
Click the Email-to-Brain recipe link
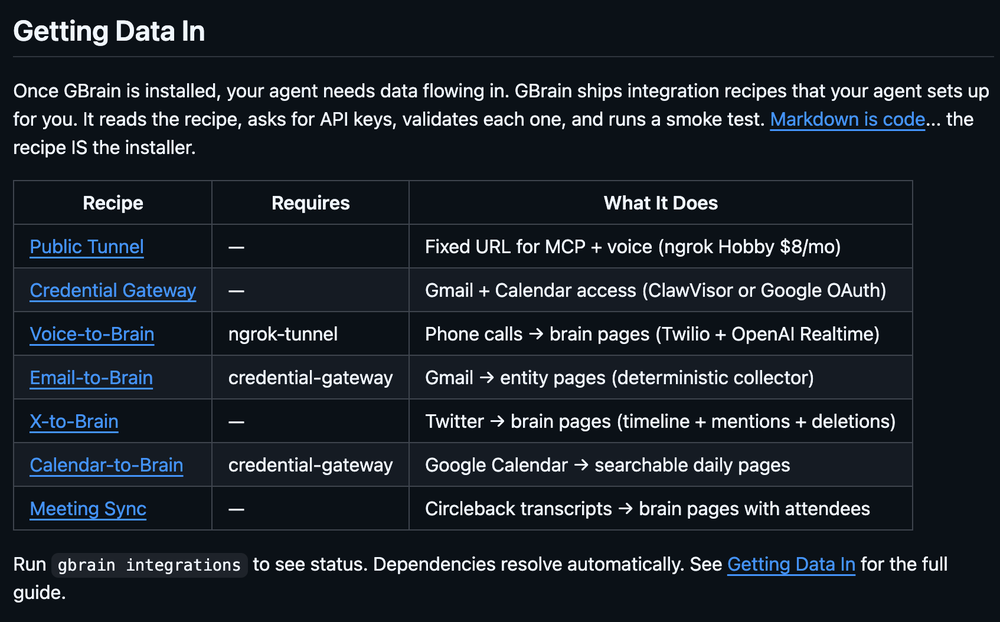pyautogui.click(x=91, y=378)
